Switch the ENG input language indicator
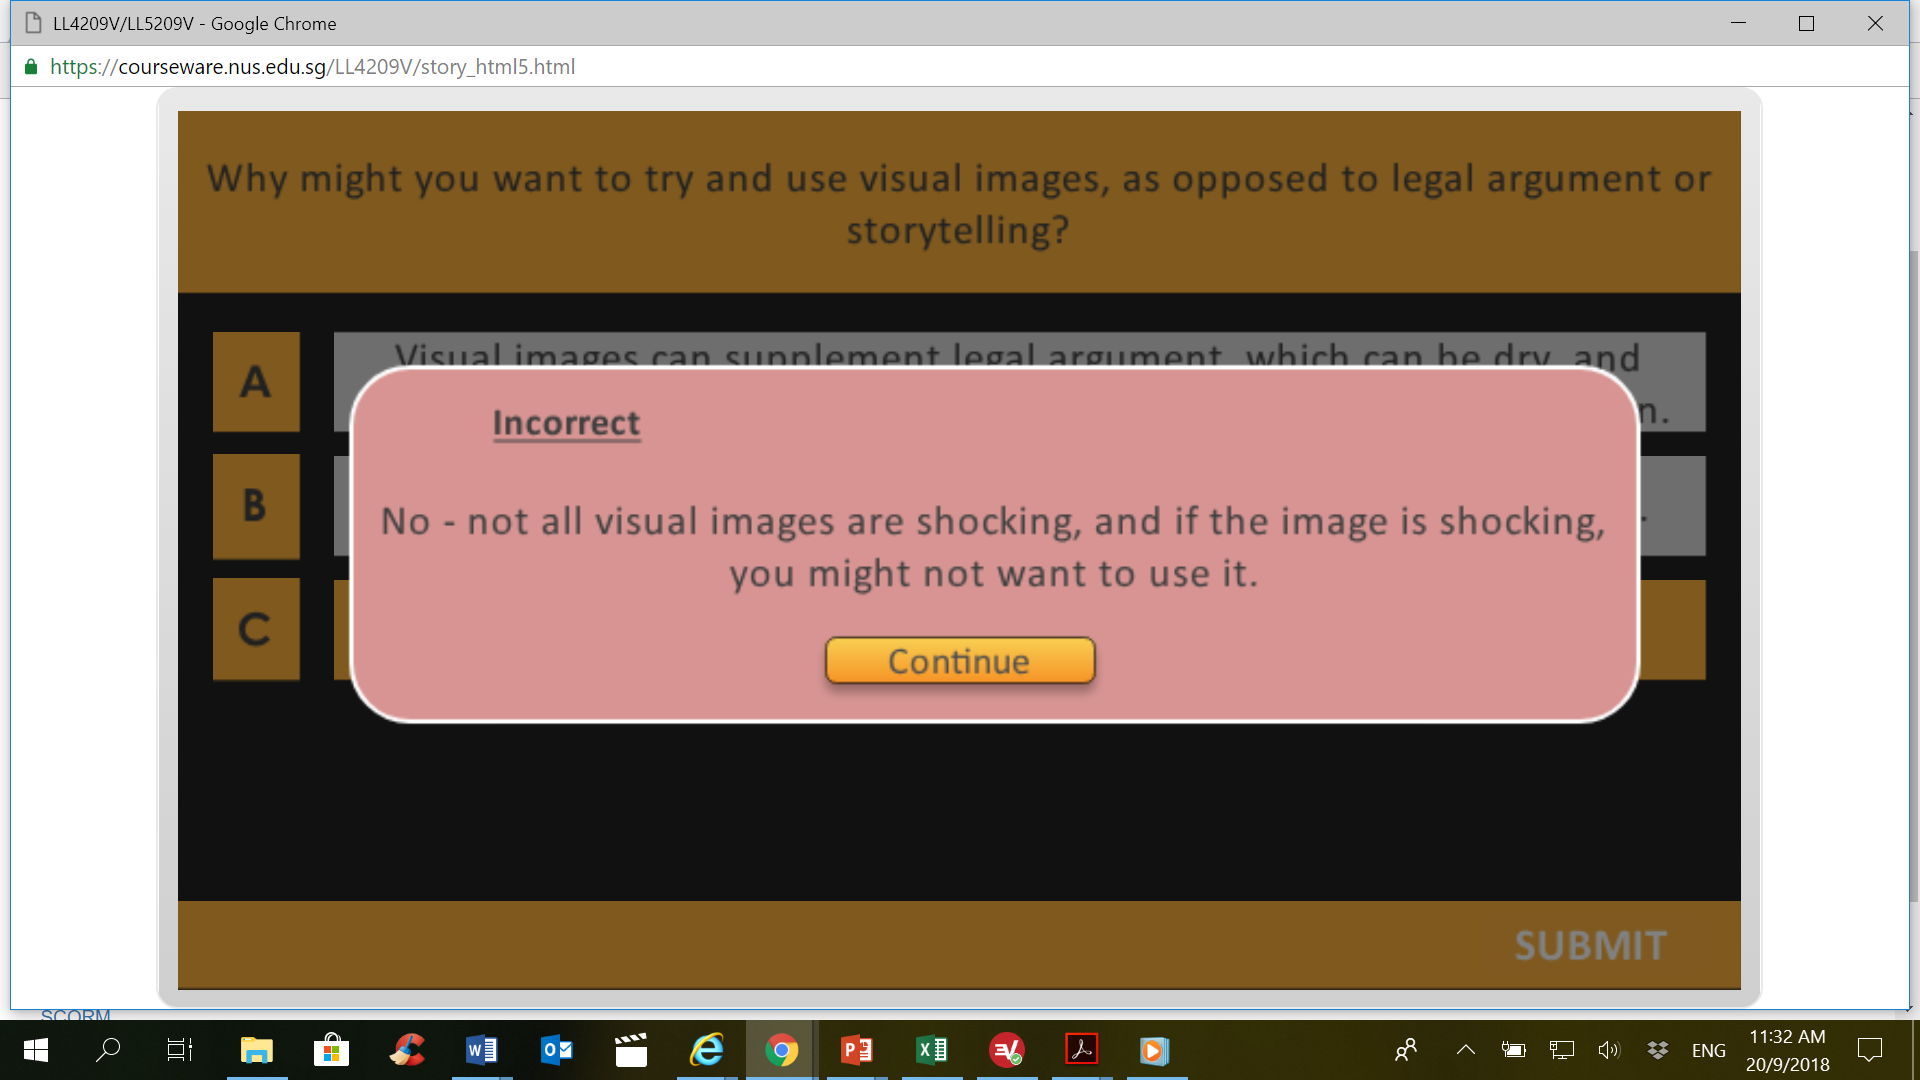This screenshot has width=1920, height=1080. point(1708,1050)
